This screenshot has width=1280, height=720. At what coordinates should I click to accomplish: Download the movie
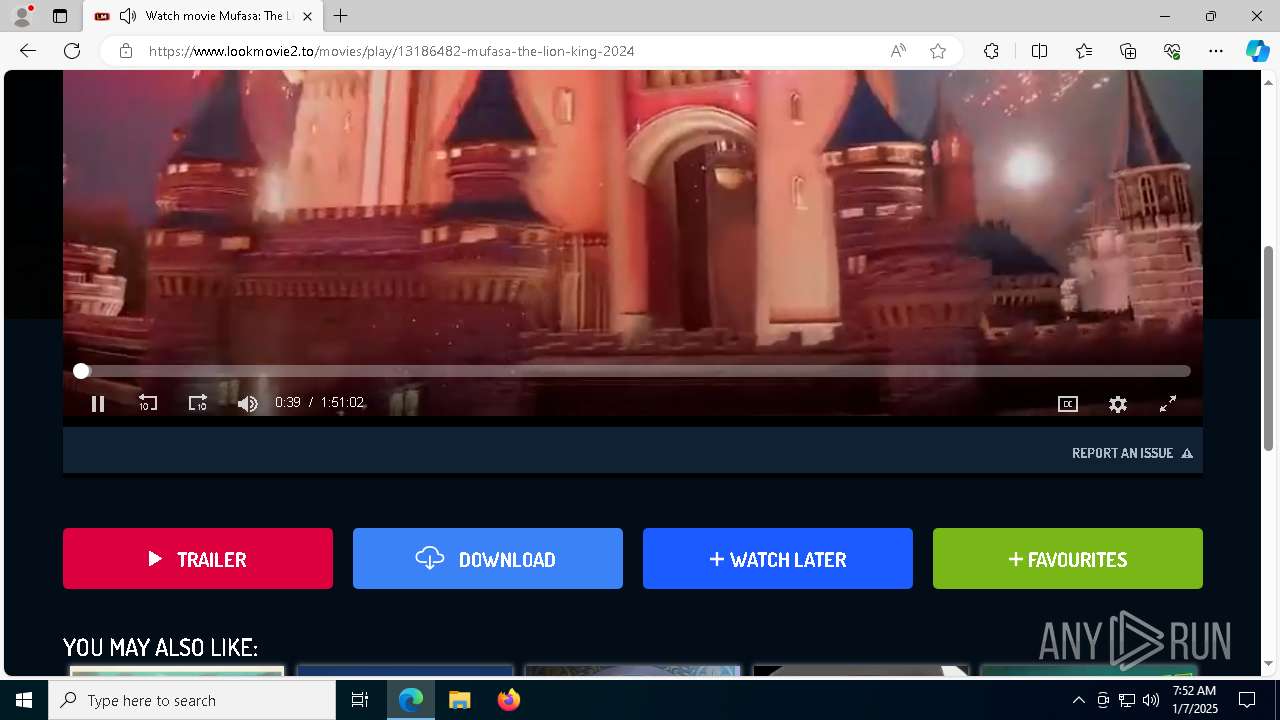coord(488,559)
